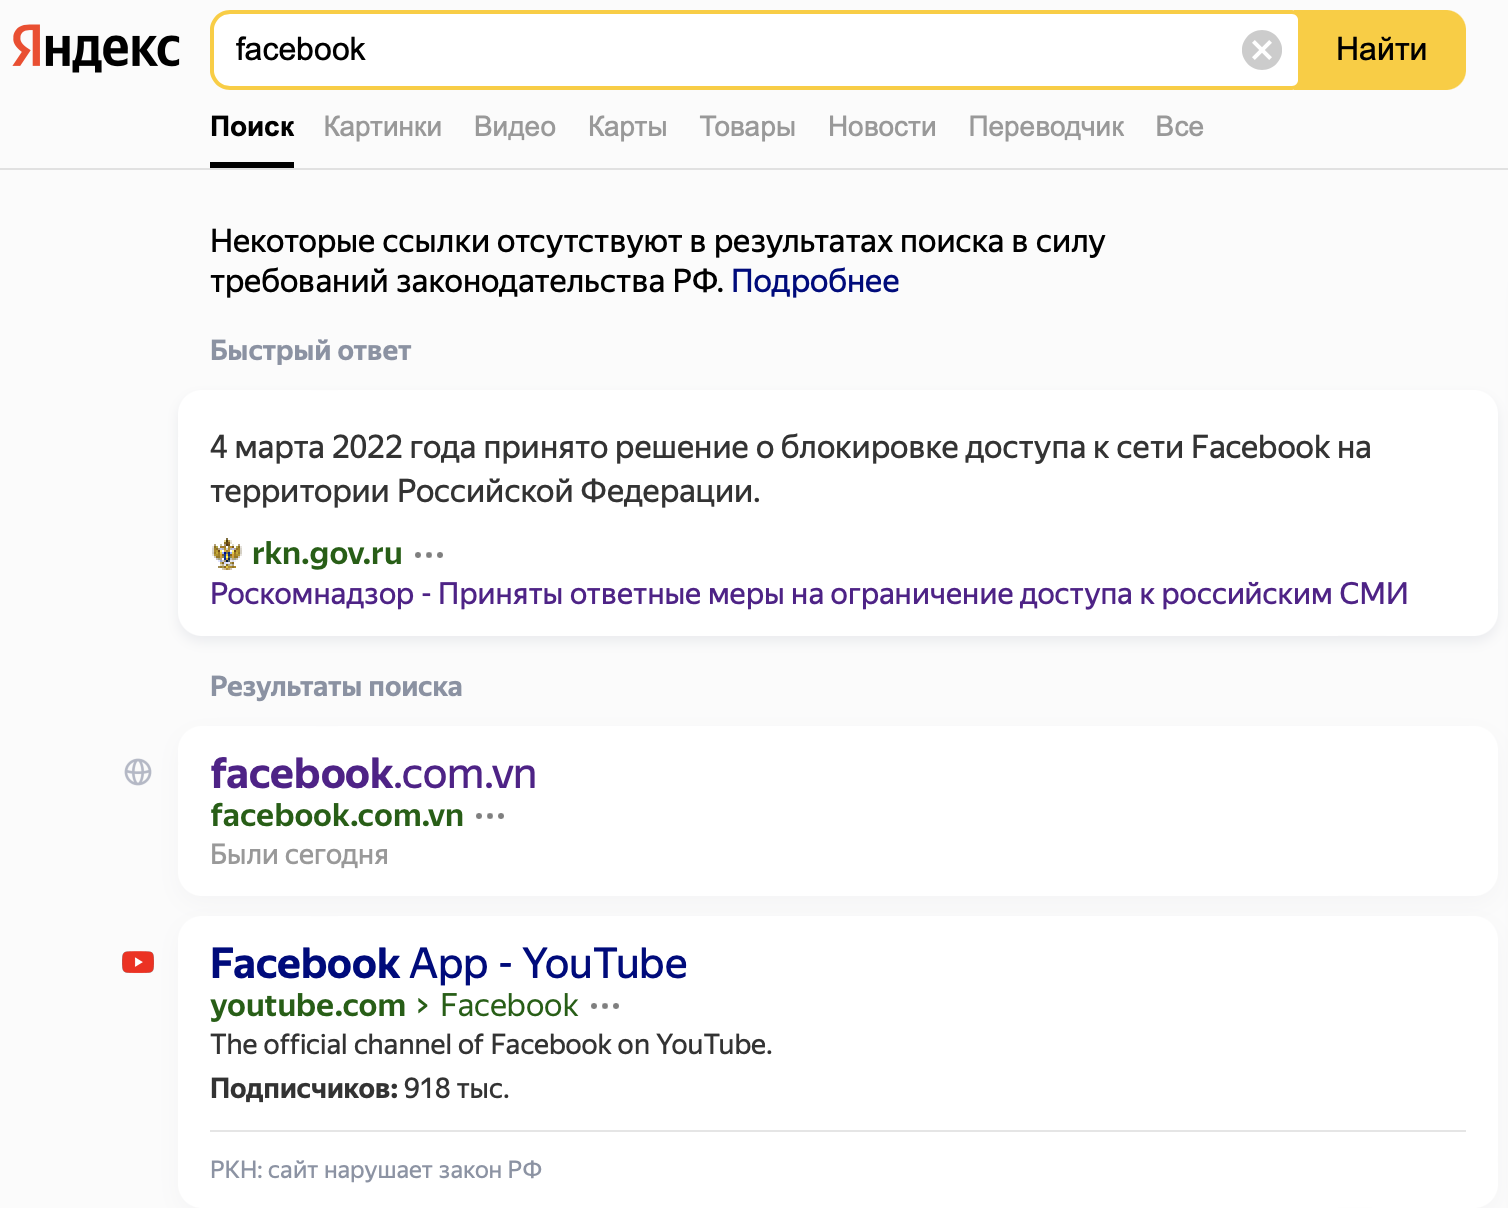Viewport: 1508px width, 1208px height.
Task: Open the rkn.gov.ru source link
Action: (x=327, y=553)
